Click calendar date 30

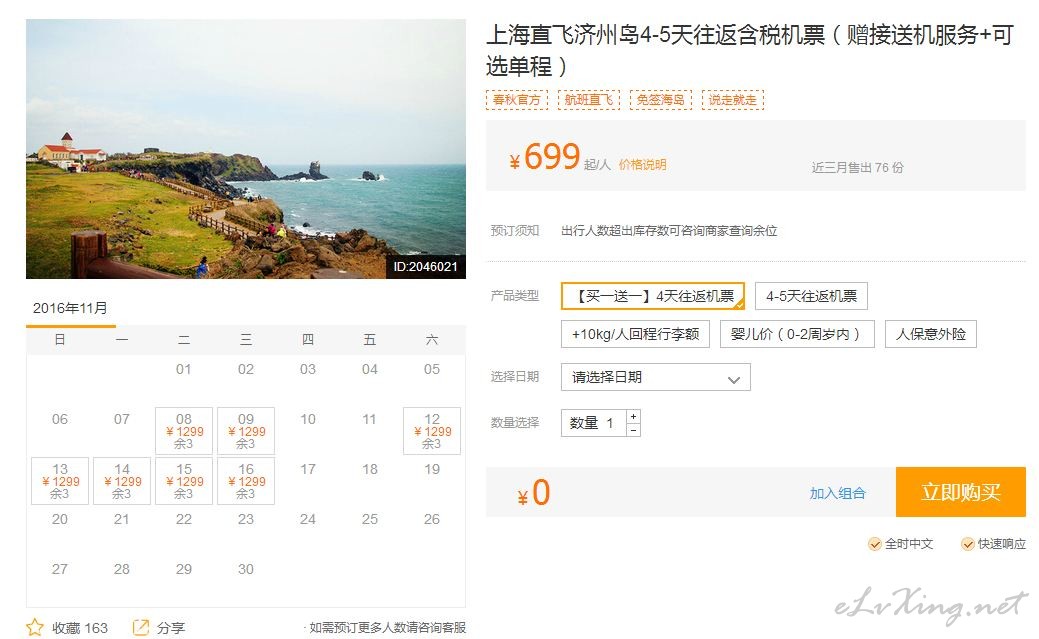[x=246, y=569]
